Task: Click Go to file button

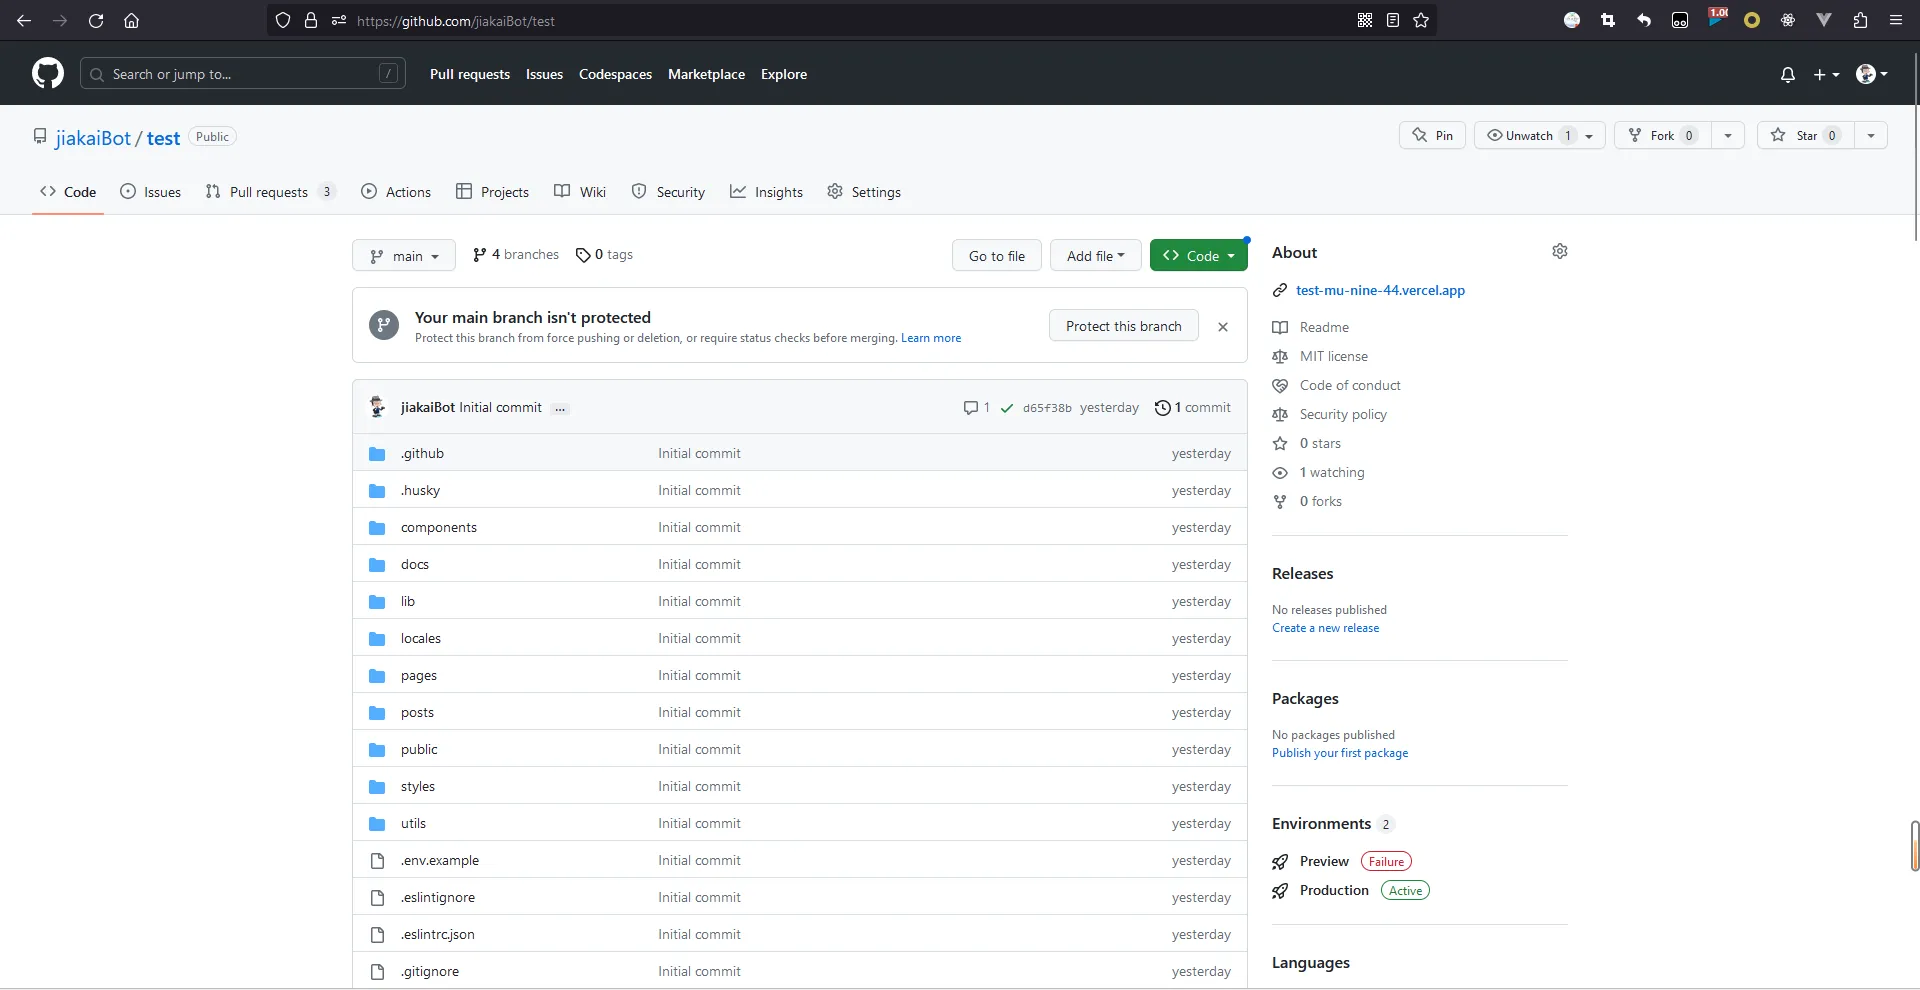Action: tap(996, 256)
